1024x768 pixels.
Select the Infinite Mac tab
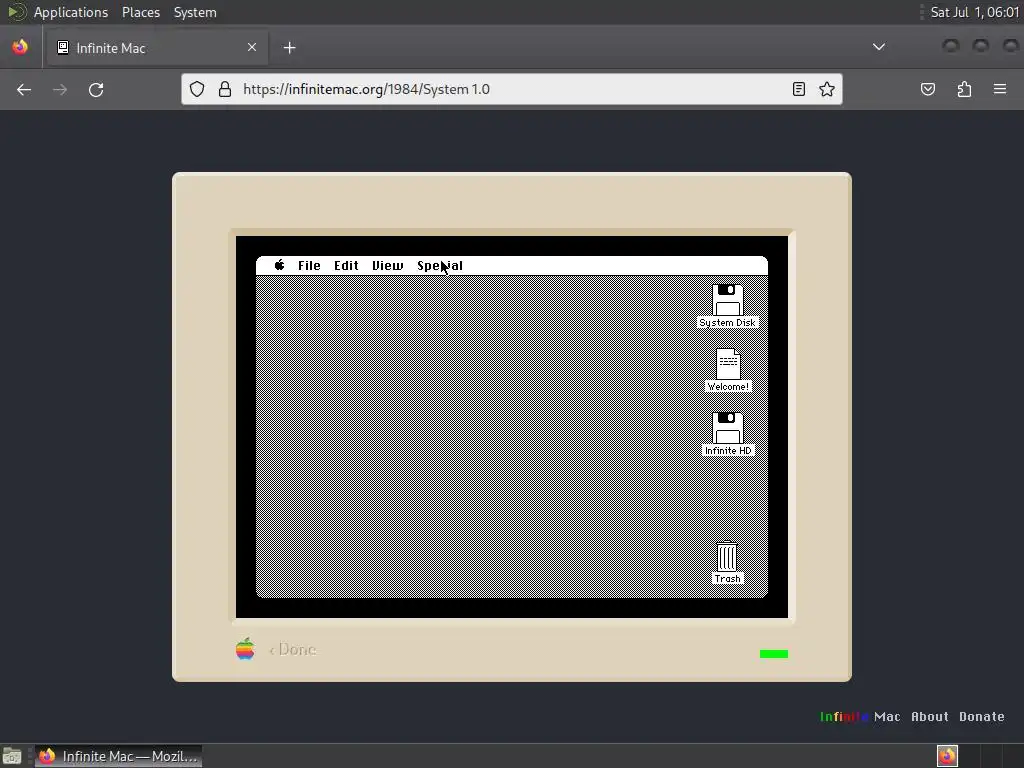coord(157,48)
